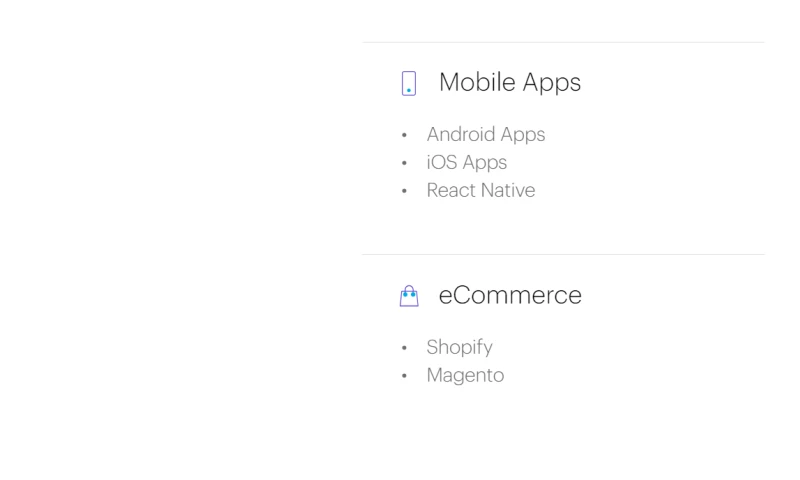
Task: Click the bullet beside Android Apps
Action: (x=404, y=135)
